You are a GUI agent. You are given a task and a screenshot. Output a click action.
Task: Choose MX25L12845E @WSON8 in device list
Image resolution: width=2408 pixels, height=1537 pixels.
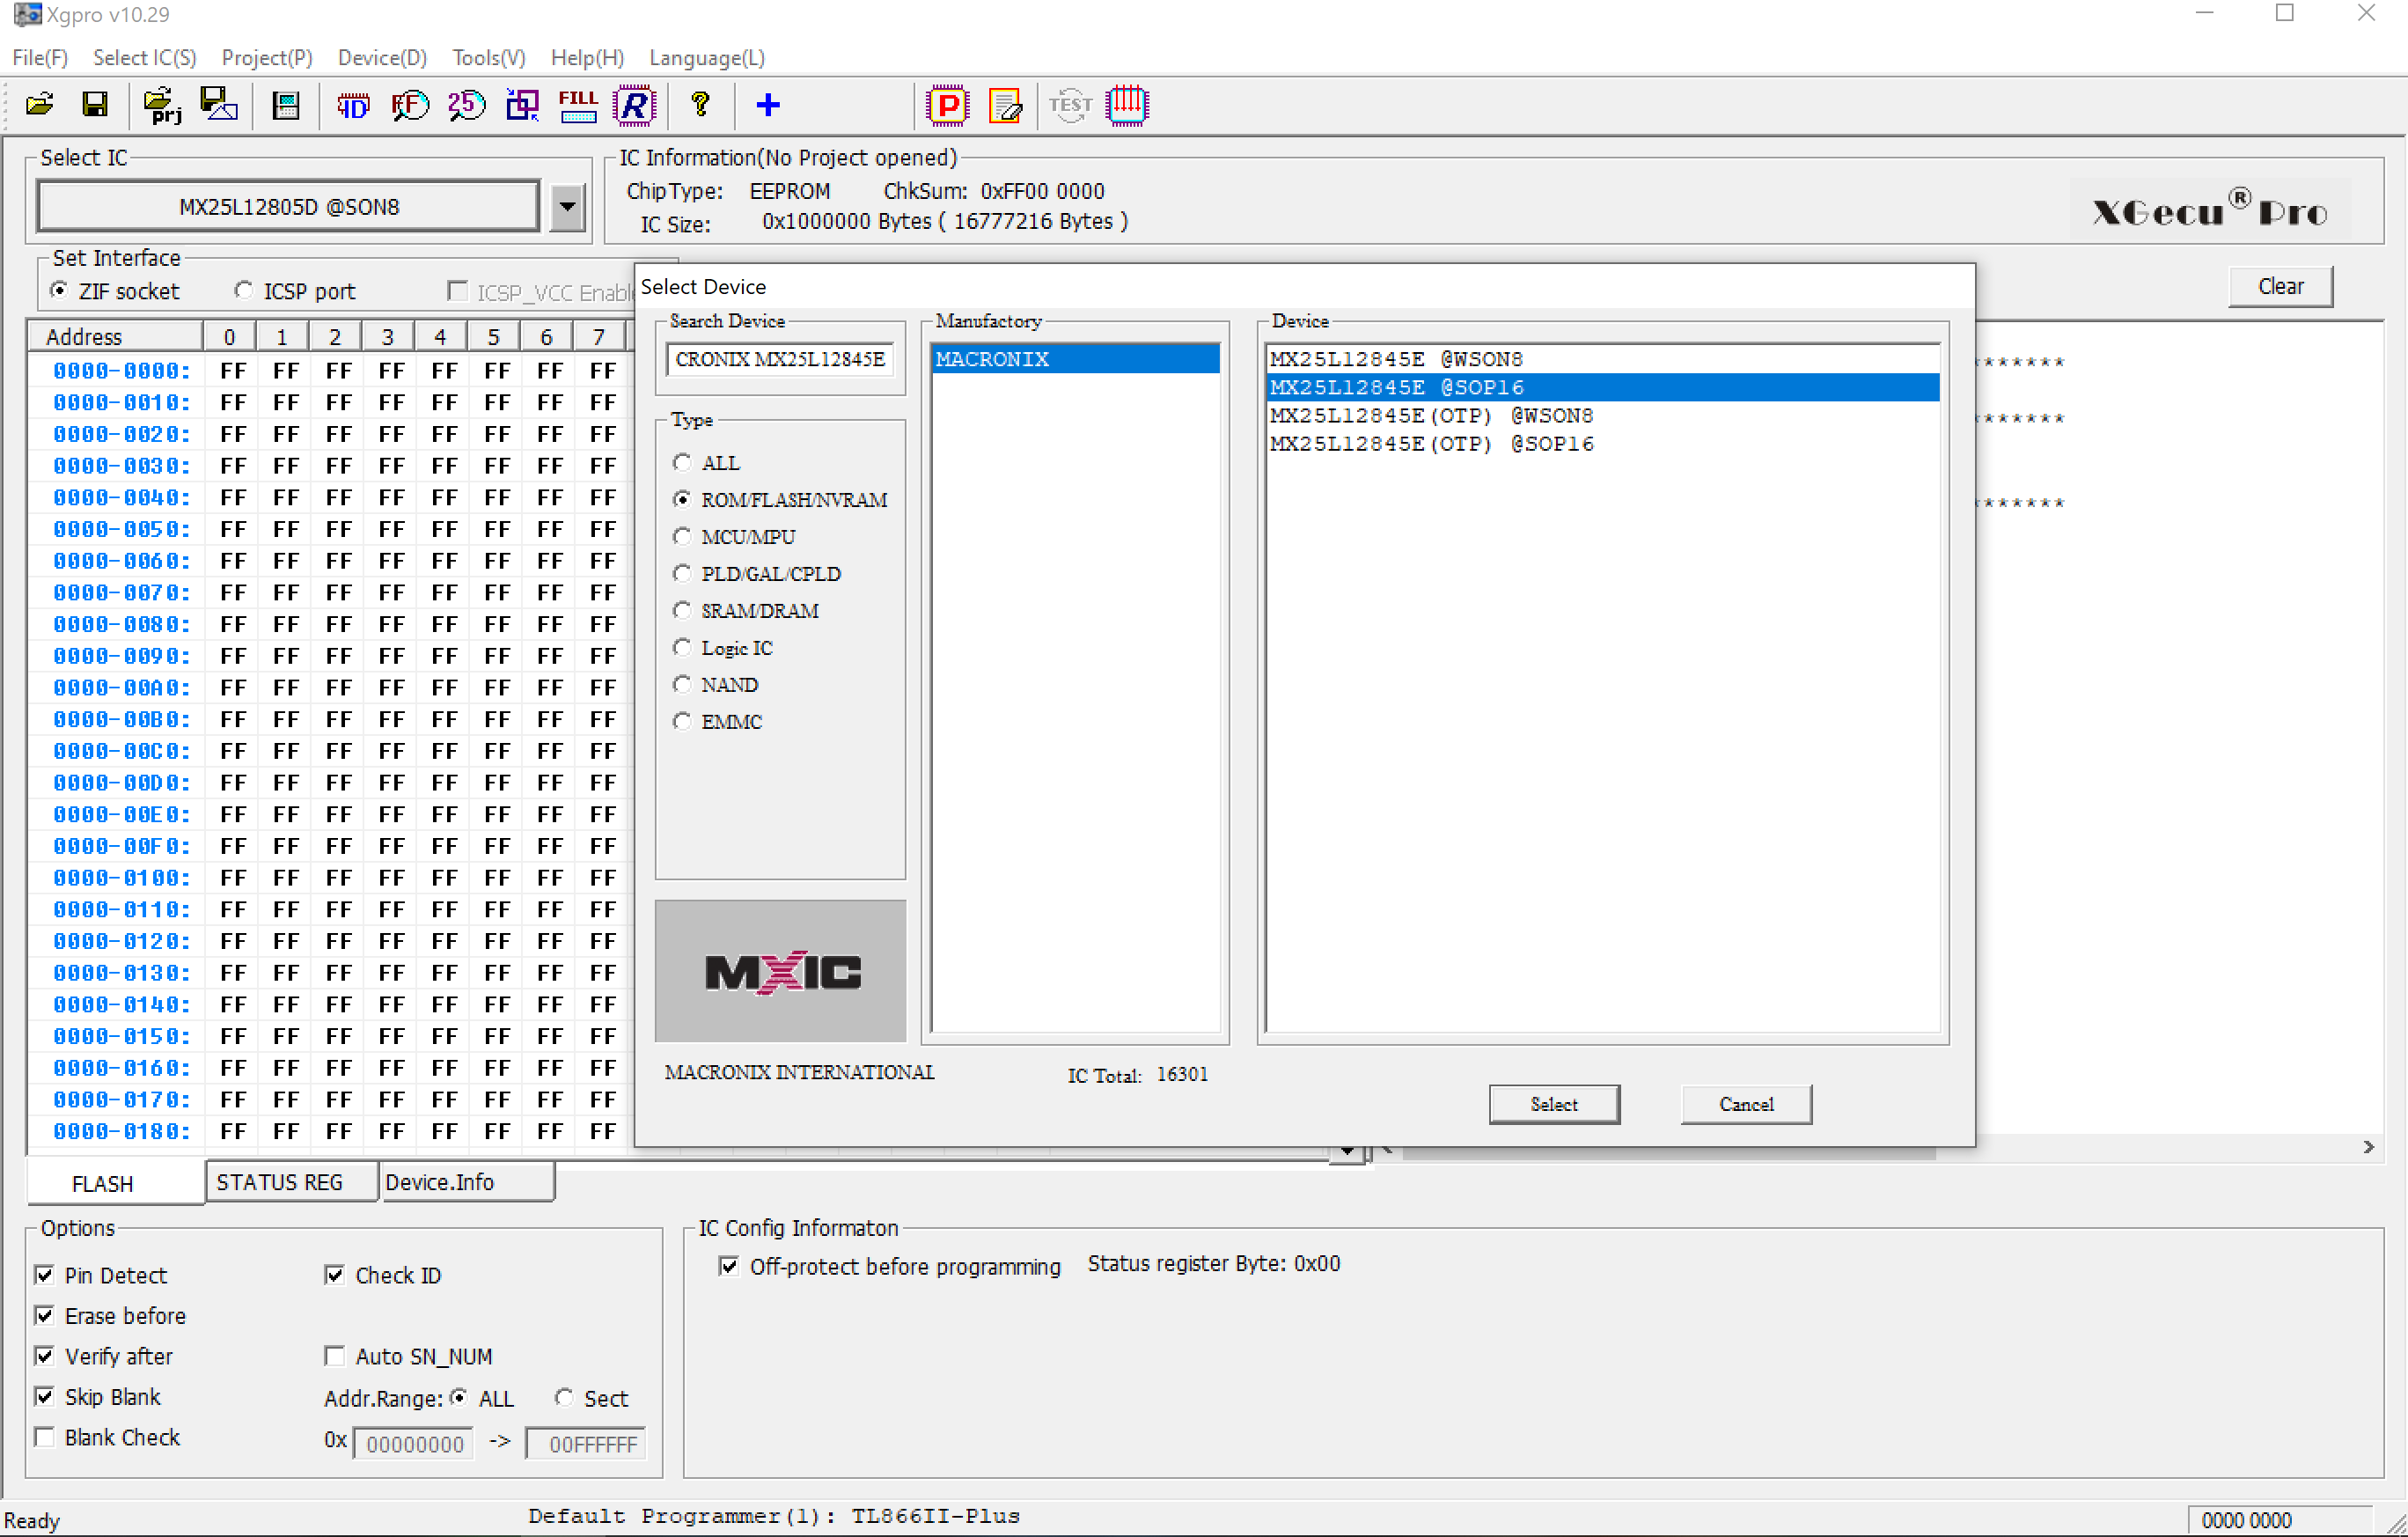[x=1396, y=359]
